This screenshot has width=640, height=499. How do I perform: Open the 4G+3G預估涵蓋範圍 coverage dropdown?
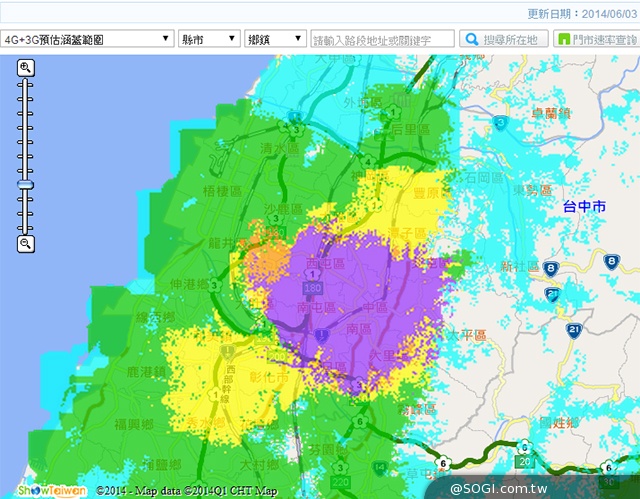[87, 39]
